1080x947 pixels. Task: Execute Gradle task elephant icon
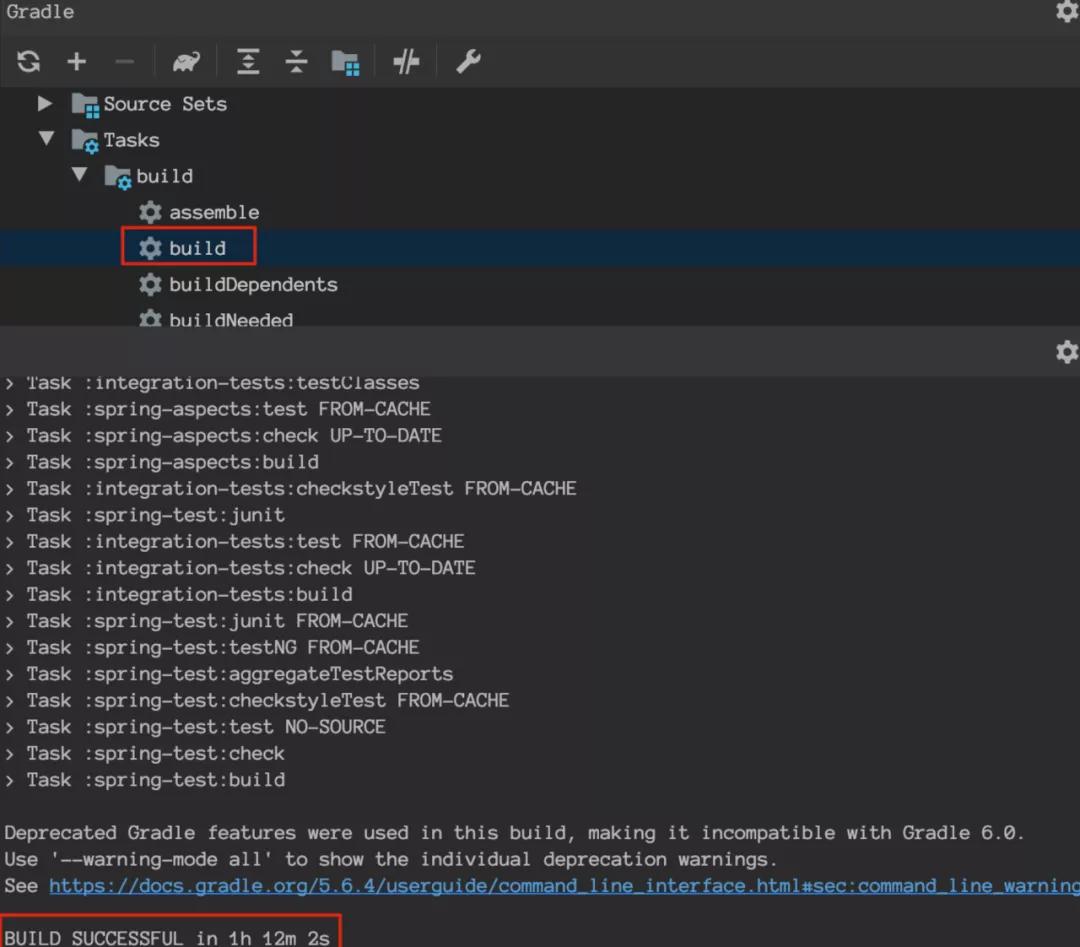tap(186, 62)
